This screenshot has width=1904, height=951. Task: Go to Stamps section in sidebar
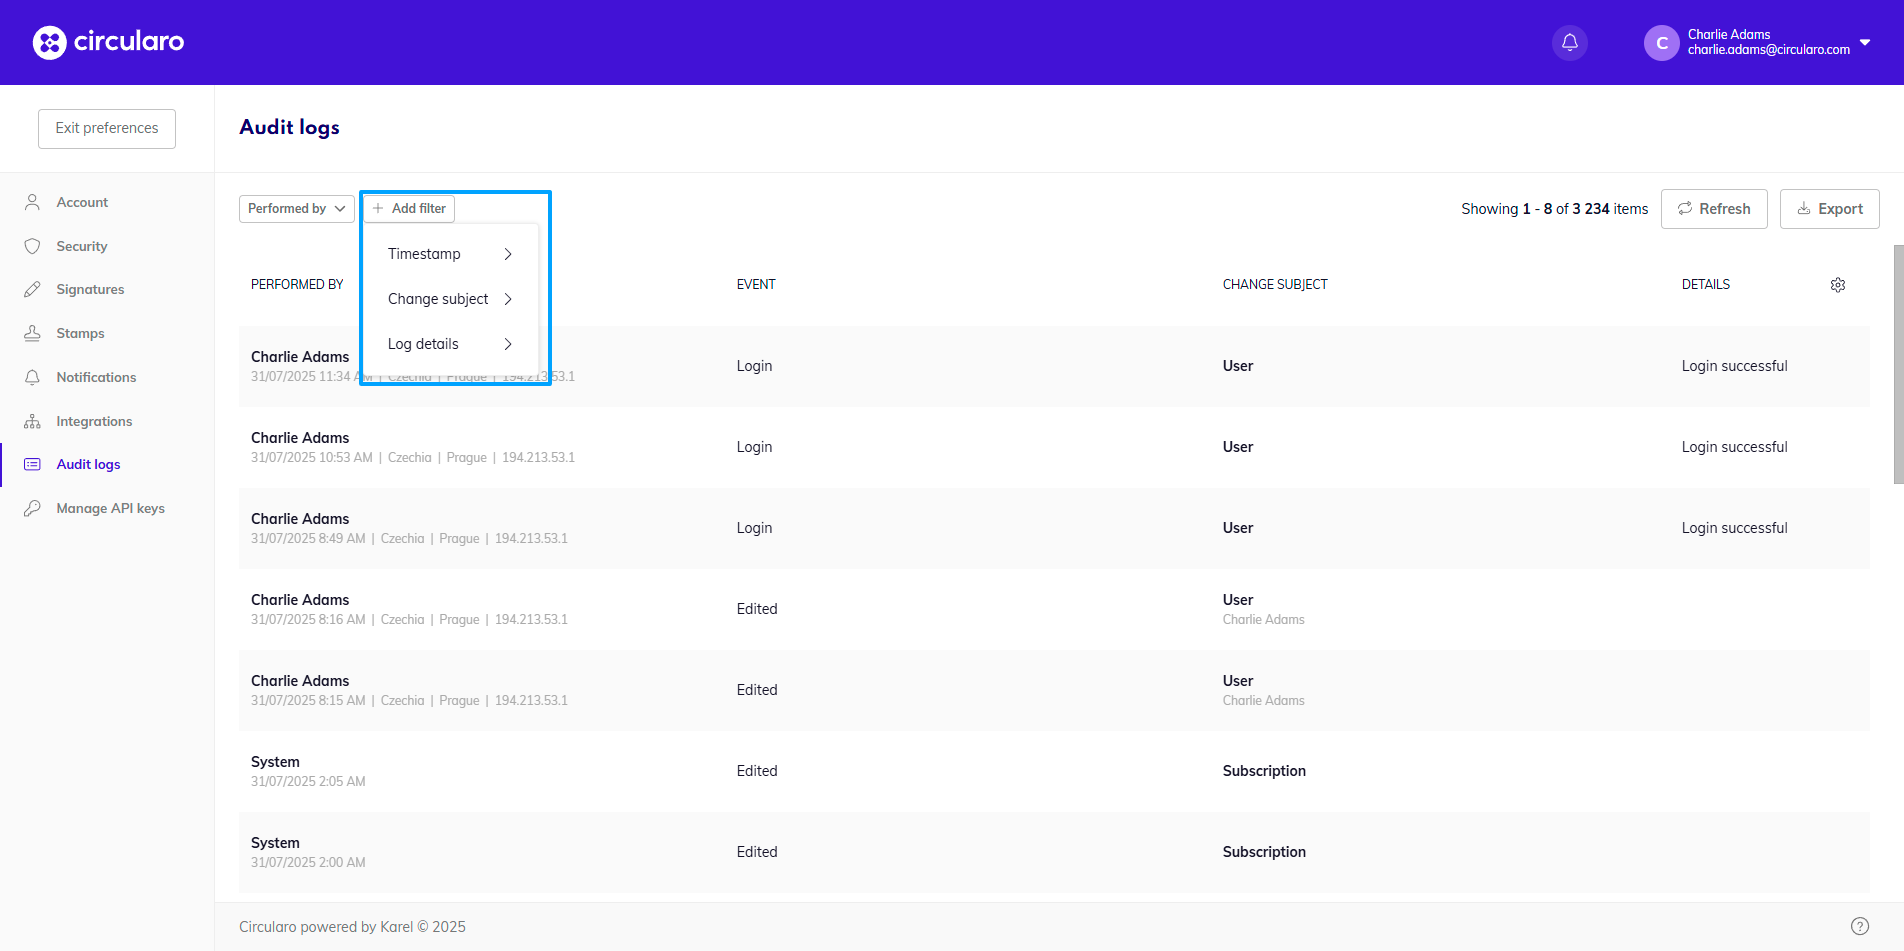click(x=80, y=333)
